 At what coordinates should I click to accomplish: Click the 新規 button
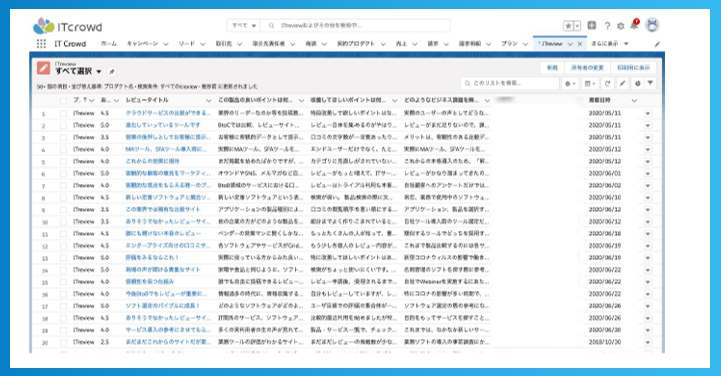(x=552, y=68)
